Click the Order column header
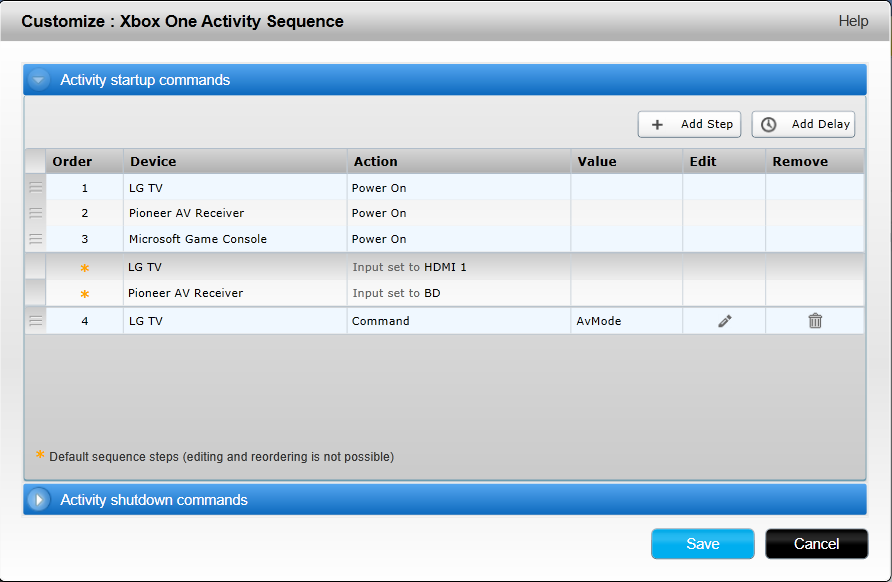The width and height of the screenshot is (892, 582). (x=72, y=161)
